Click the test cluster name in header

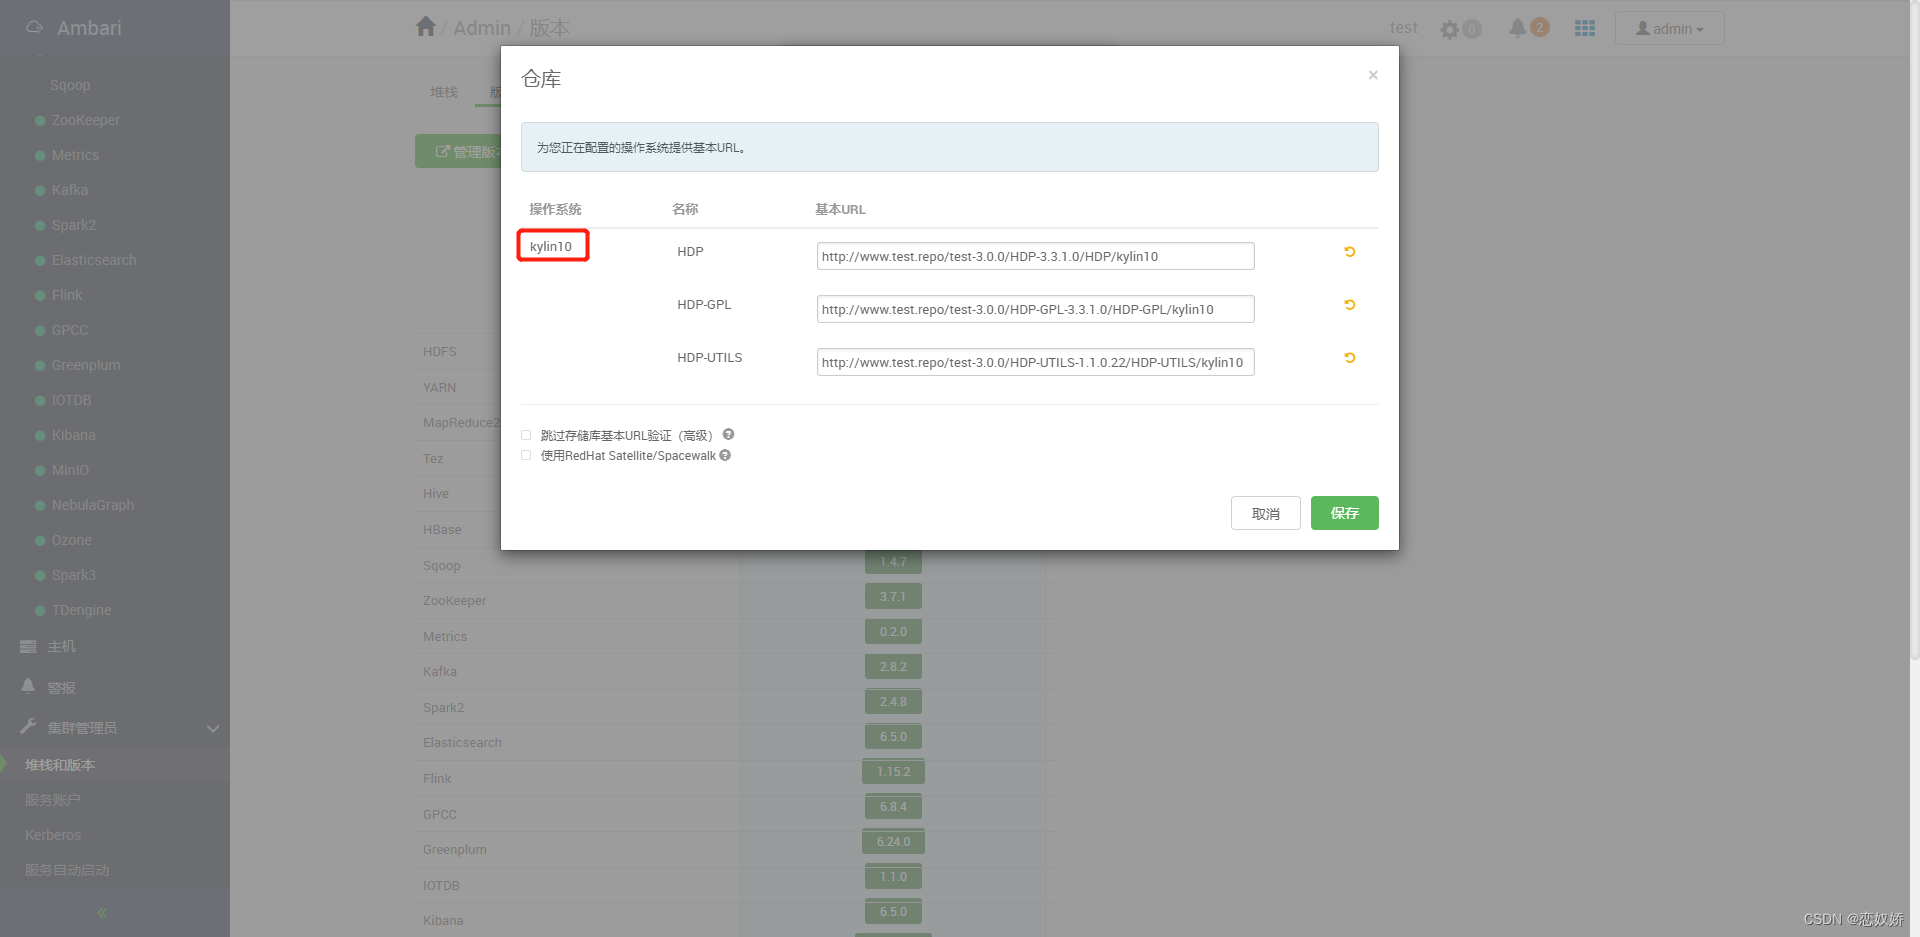pyautogui.click(x=1403, y=28)
